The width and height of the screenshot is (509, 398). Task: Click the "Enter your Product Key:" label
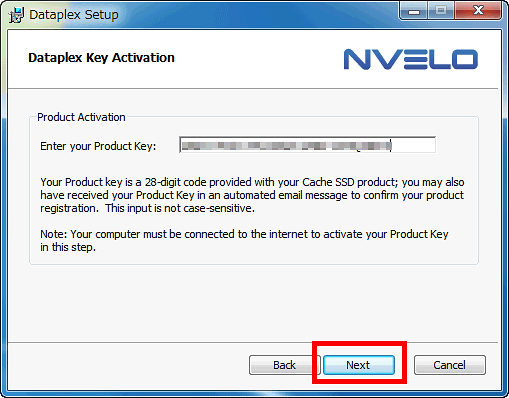point(98,146)
